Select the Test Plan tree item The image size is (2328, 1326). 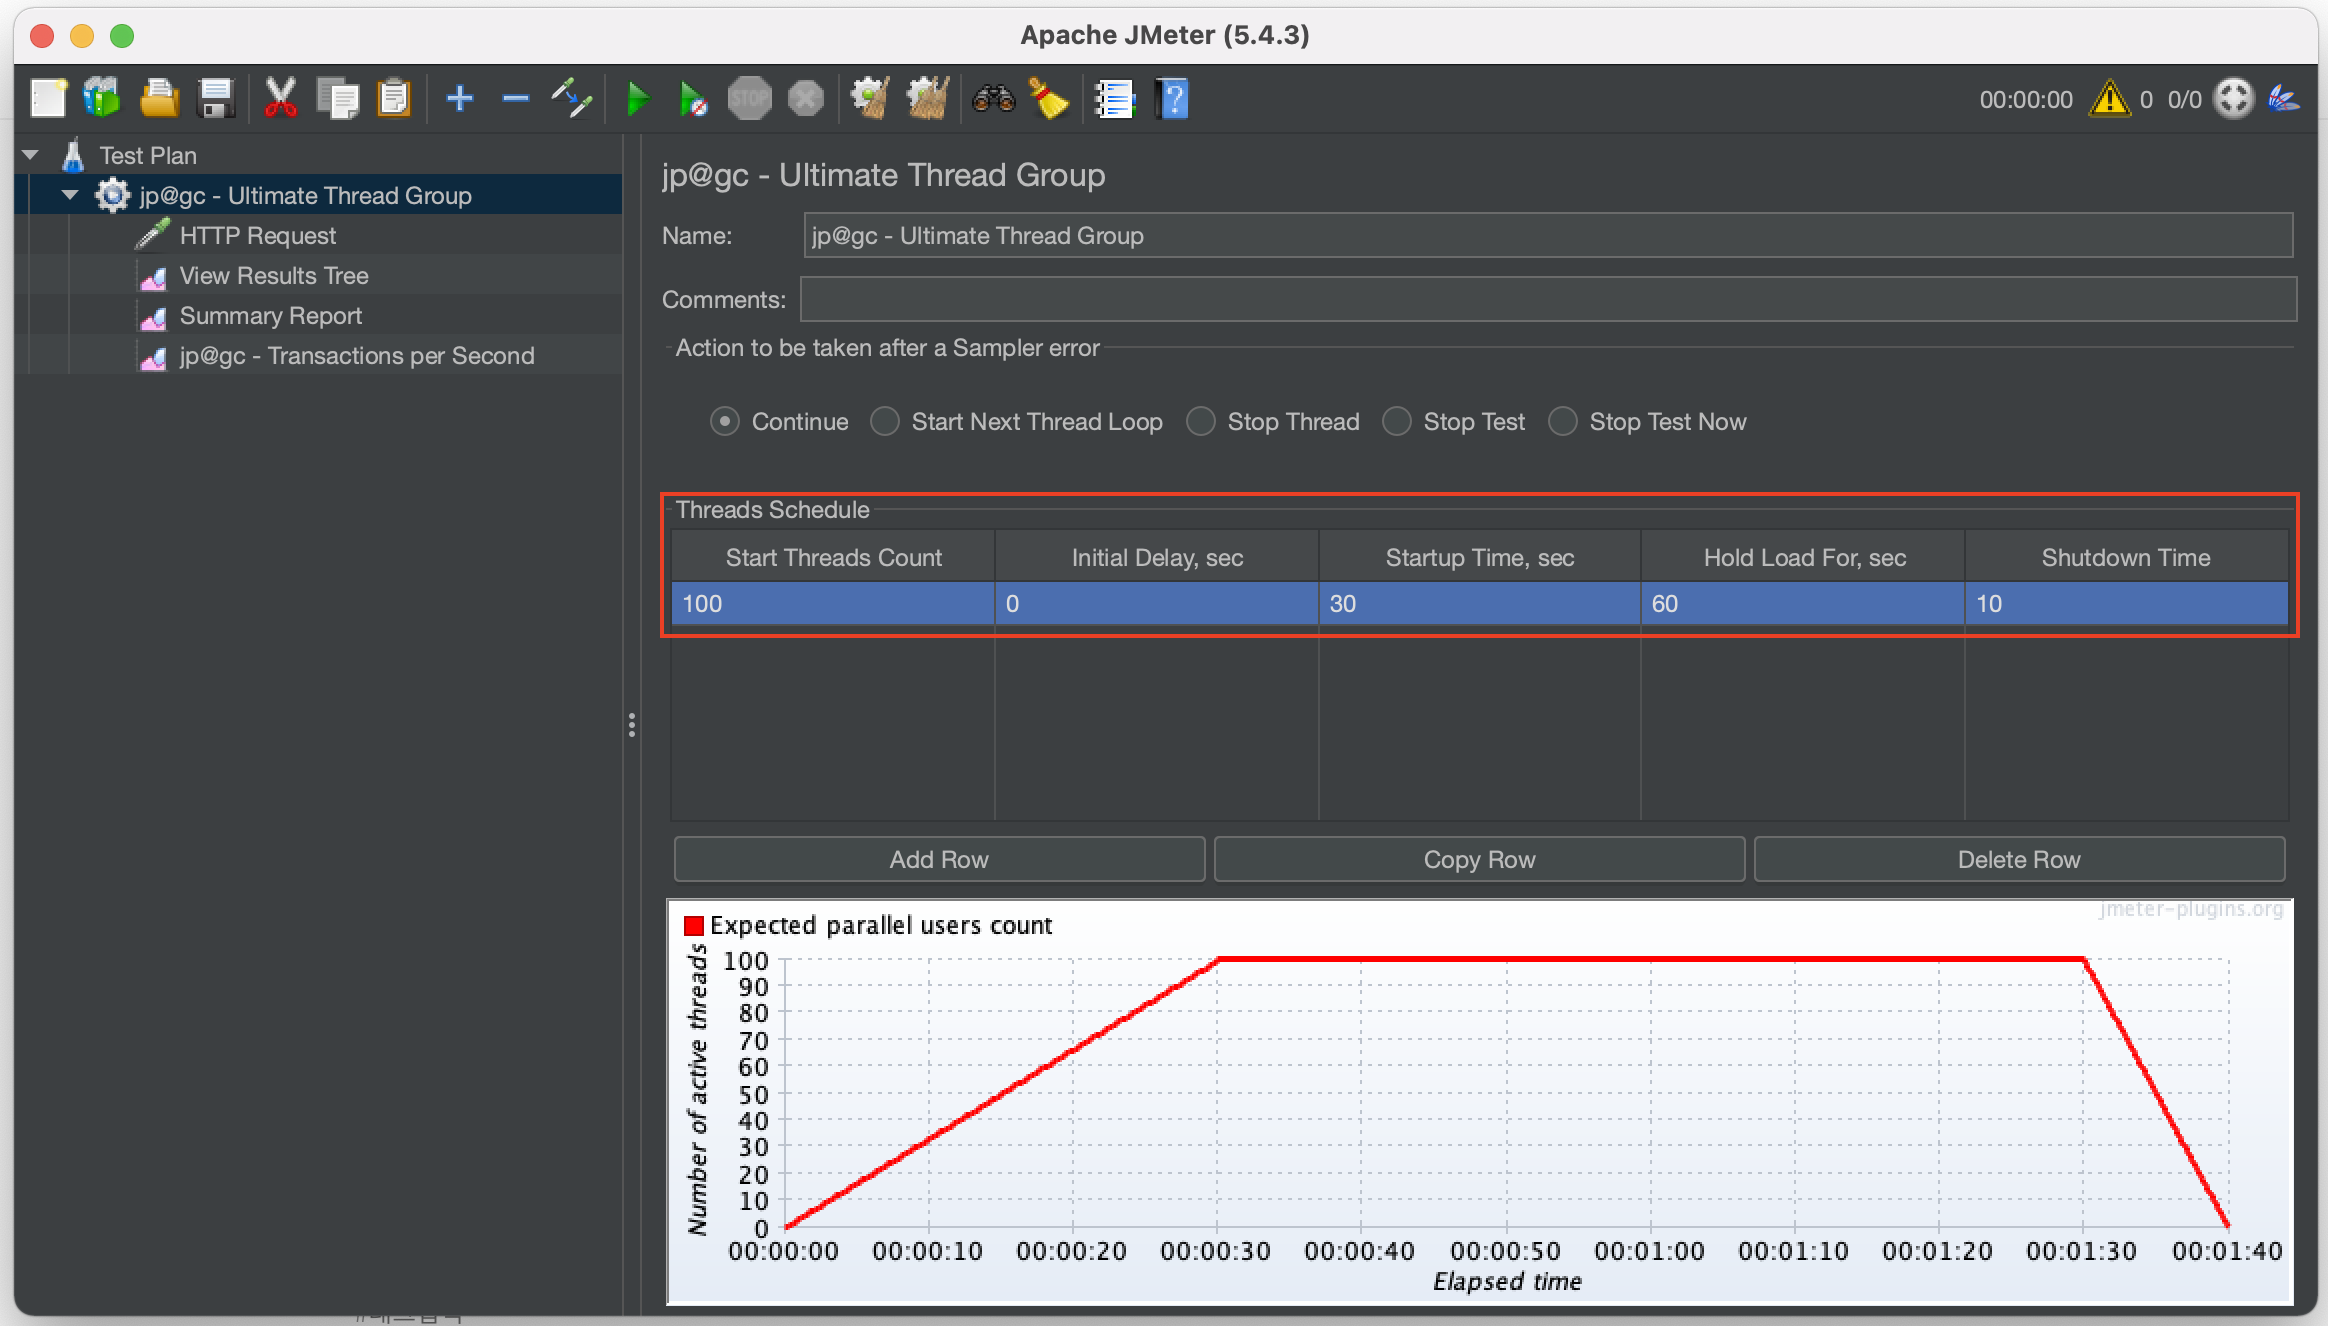click(x=148, y=155)
